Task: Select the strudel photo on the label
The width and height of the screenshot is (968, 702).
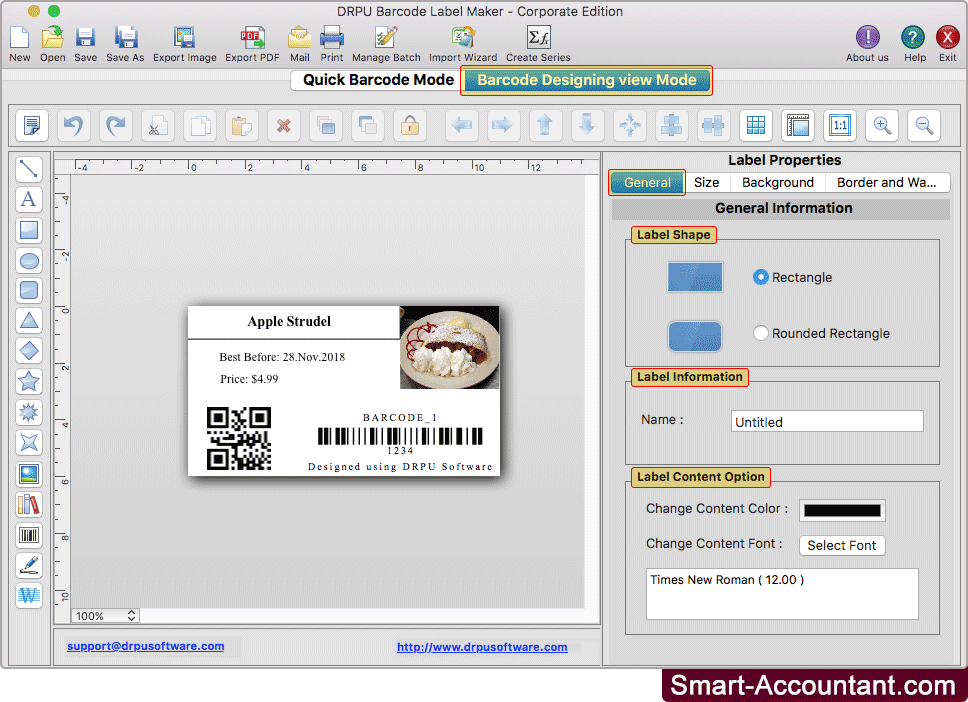Action: (449, 348)
